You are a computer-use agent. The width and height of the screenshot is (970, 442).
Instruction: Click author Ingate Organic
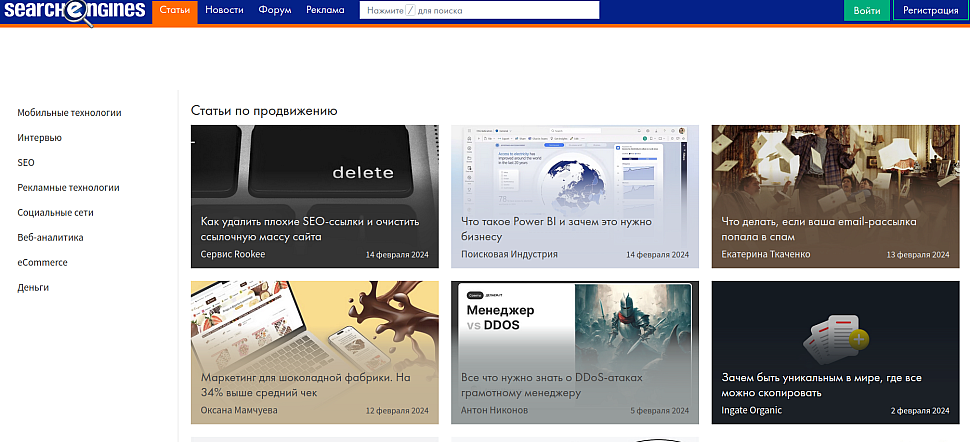[x=752, y=410]
